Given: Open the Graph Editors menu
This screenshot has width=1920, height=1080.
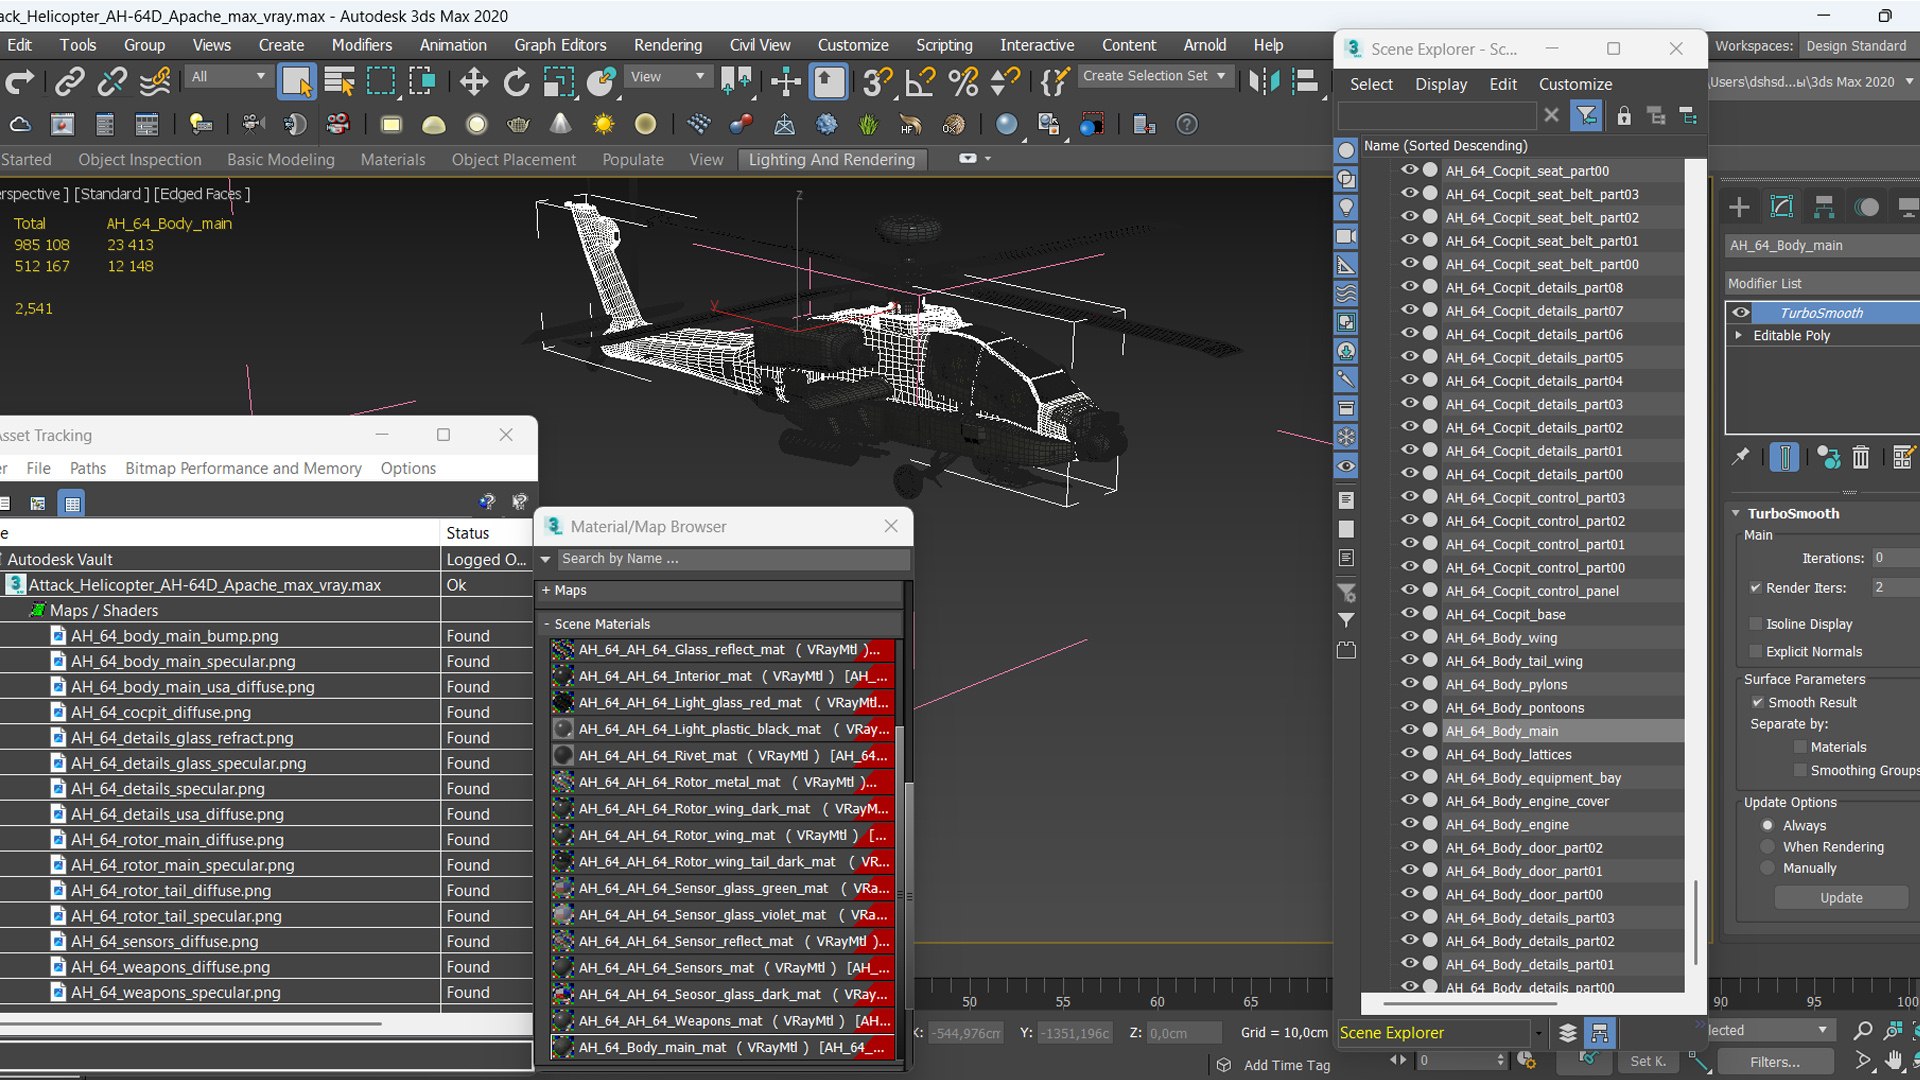Looking at the screenshot, I should [560, 45].
